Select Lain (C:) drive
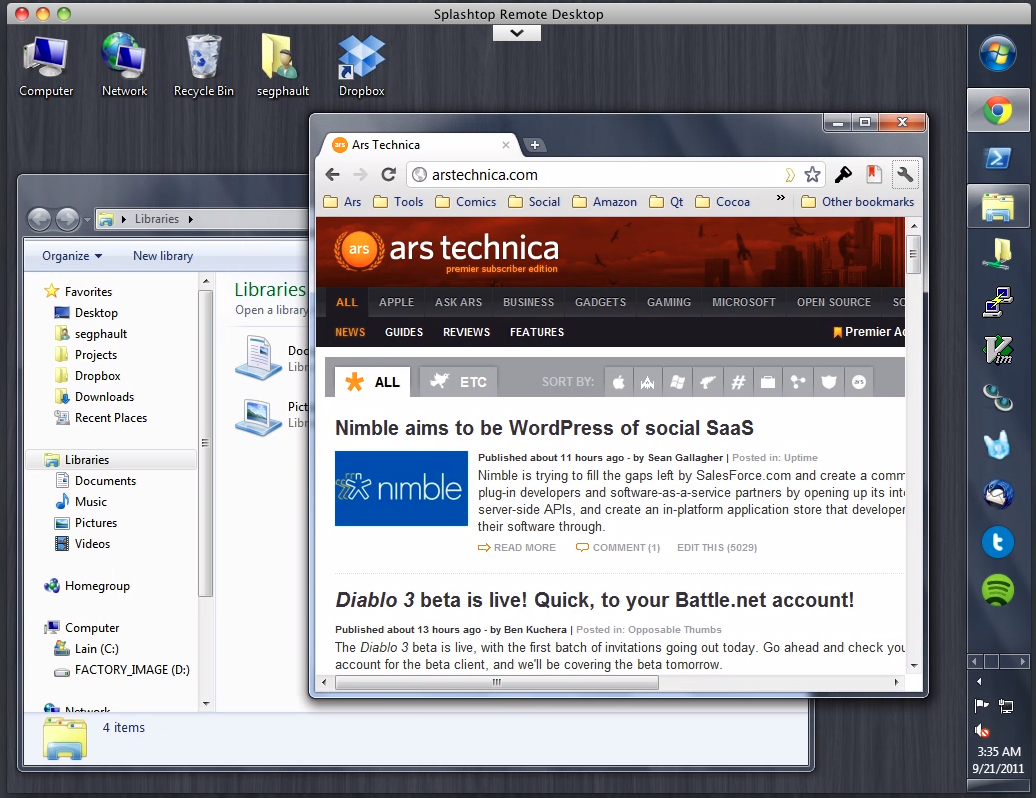 tap(87, 648)
